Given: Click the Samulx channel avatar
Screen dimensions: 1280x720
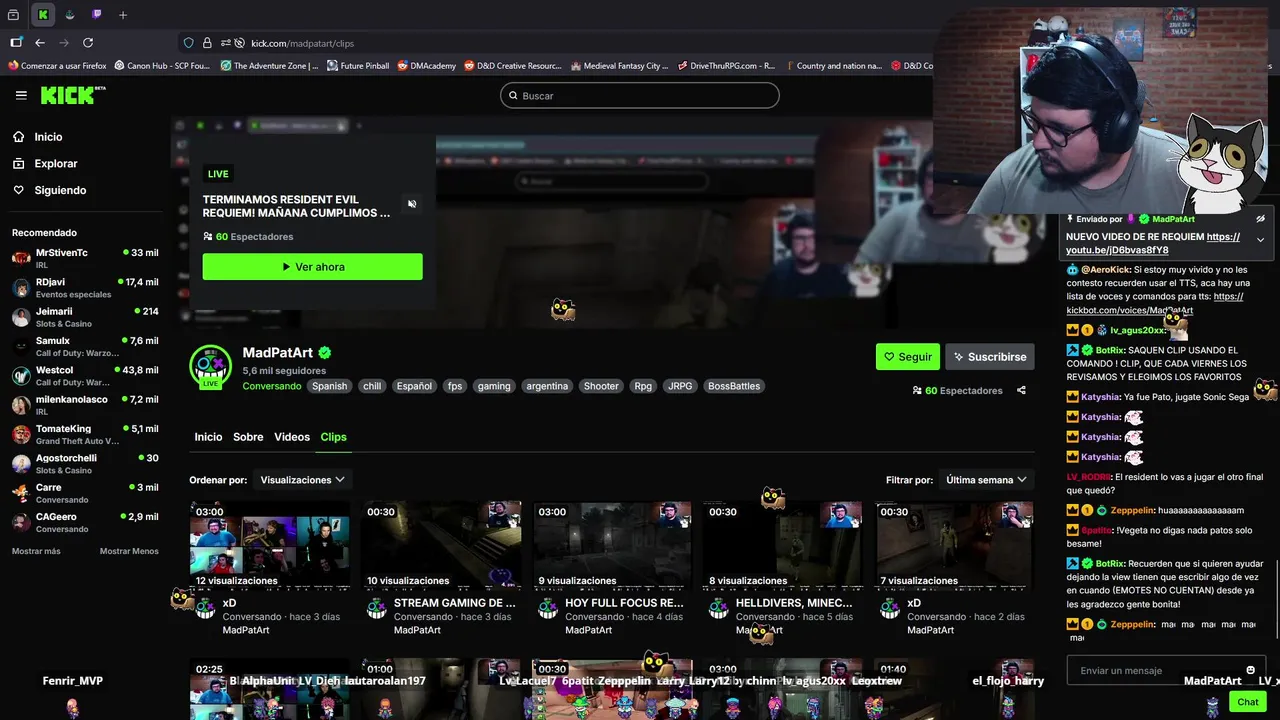Looking at the screenshot, I should point(21,346).
